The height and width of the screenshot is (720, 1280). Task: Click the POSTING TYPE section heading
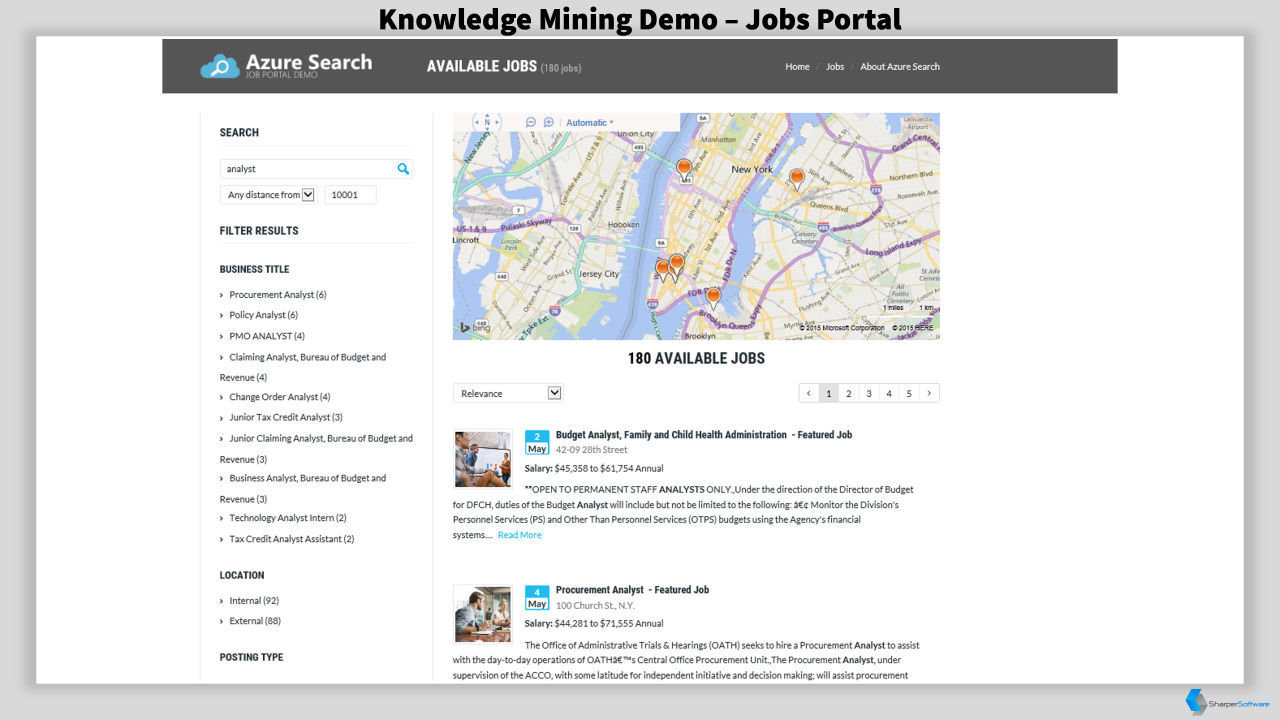251,657
